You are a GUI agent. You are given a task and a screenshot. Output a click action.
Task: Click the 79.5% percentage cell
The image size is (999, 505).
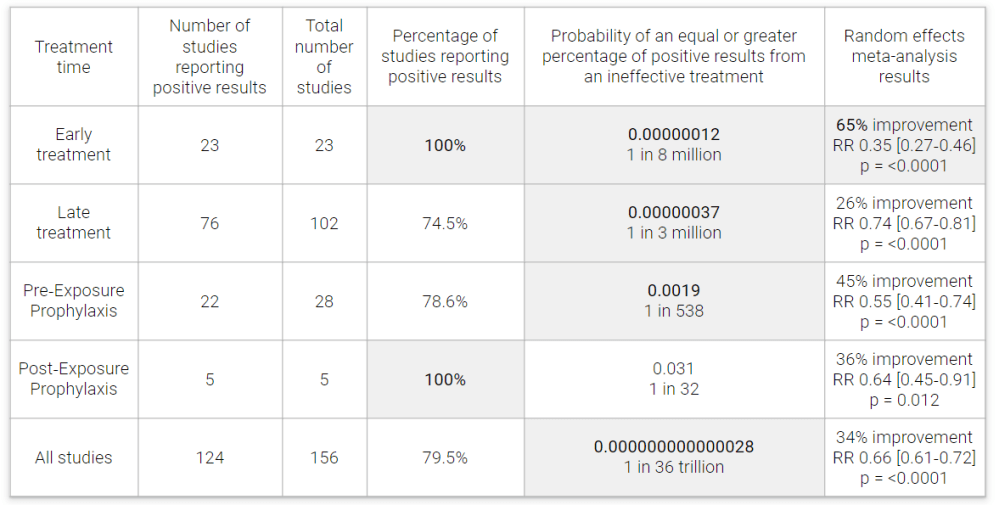445,457
